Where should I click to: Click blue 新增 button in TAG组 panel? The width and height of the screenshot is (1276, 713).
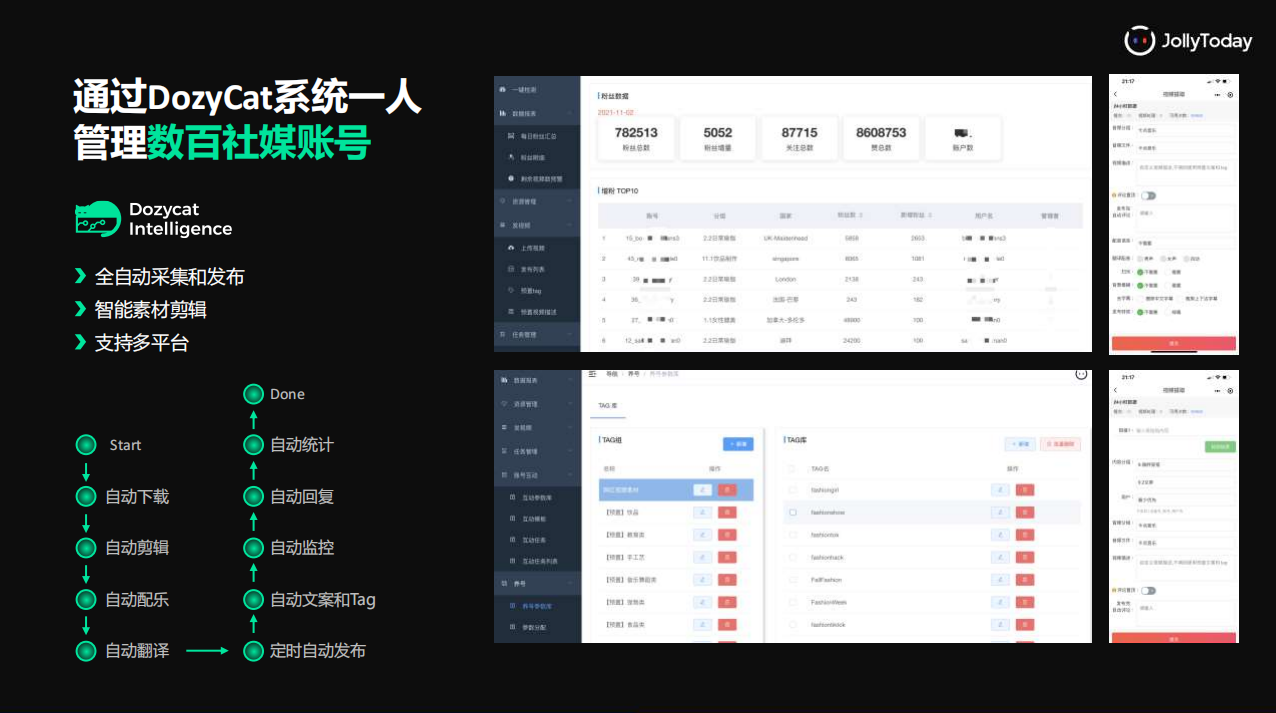pos(738,443)
